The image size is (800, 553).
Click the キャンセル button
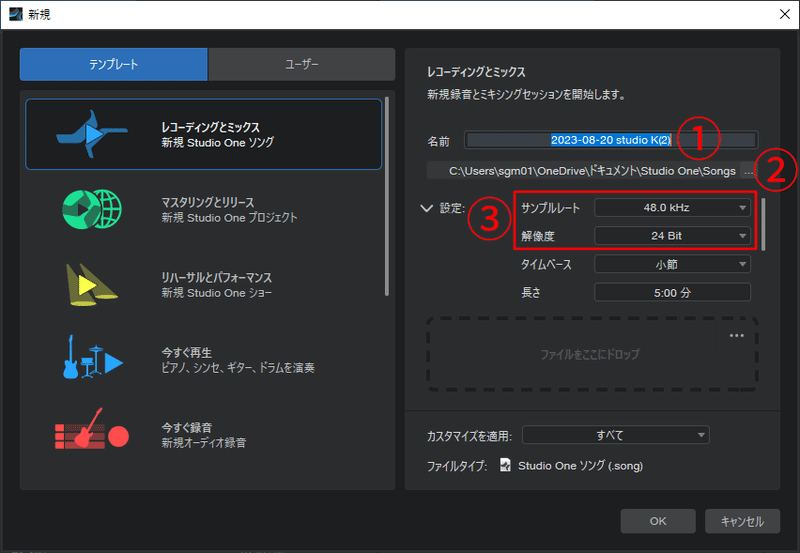pyautogui.click(x=742, y=521)
